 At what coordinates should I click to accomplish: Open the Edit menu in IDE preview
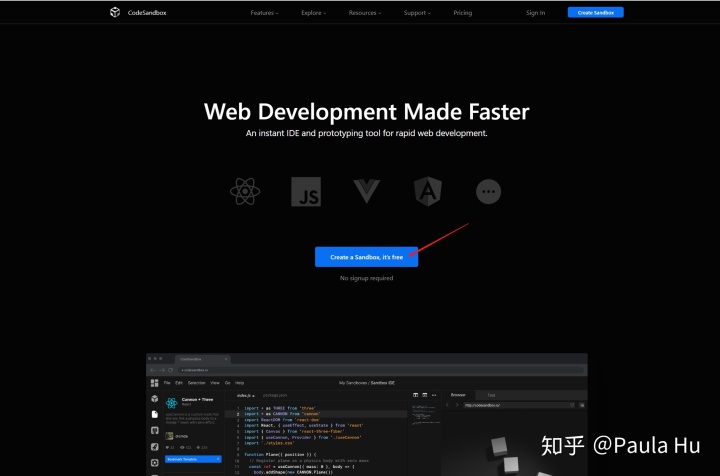179,383
